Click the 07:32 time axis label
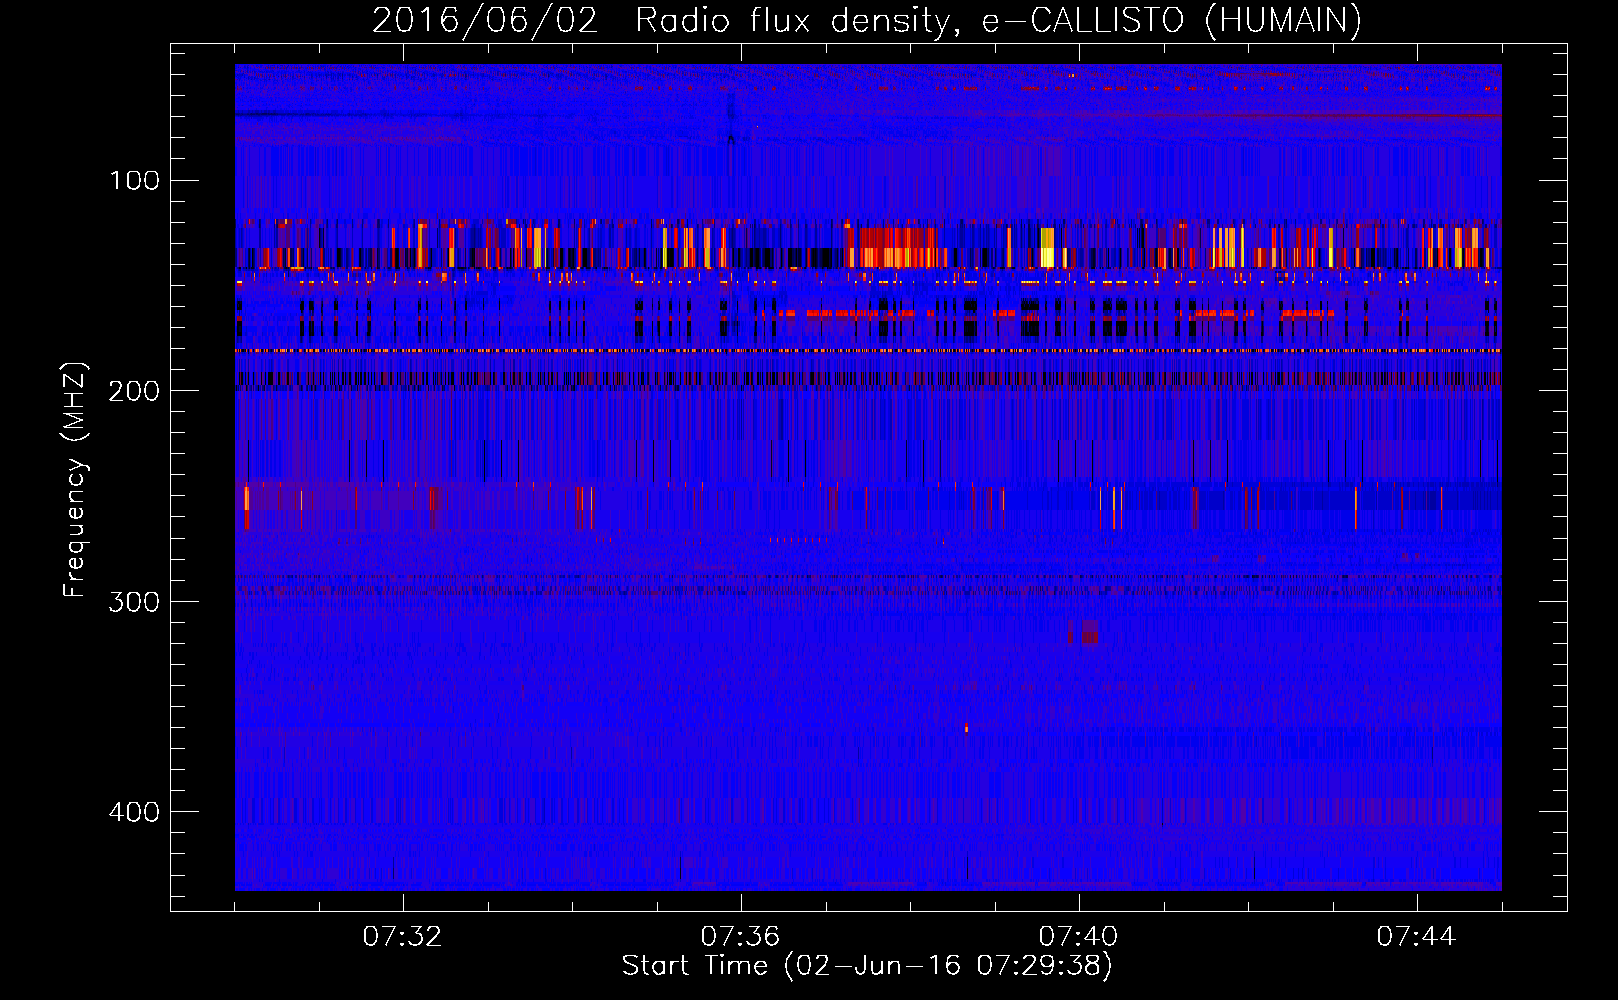This screenshot has height=1000, width=1618. point(403,937)
